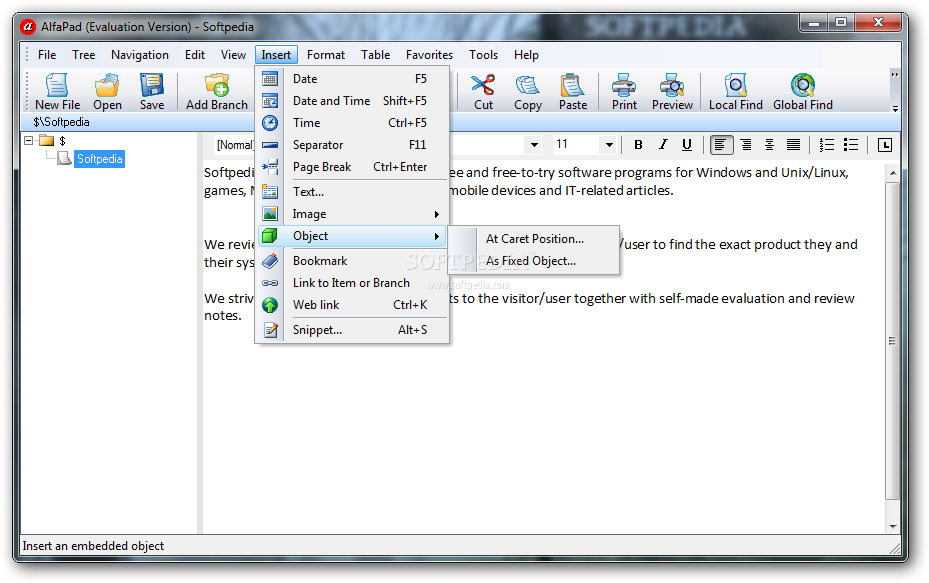This screenshot has height=583, width=929.
Task: Click the editor scrollbar up arrow
Action: click(x=892, y=173)
